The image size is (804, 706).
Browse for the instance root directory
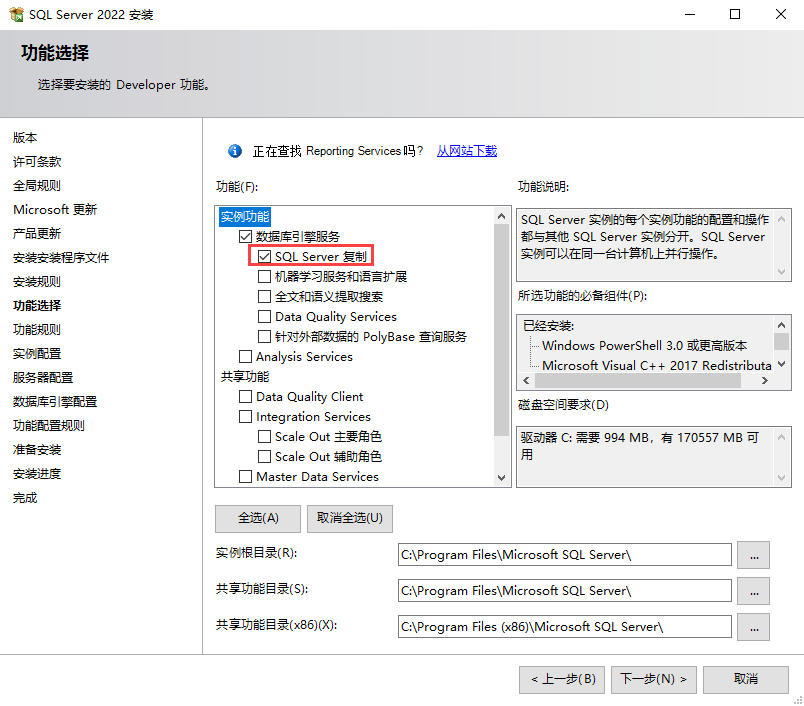753,555
